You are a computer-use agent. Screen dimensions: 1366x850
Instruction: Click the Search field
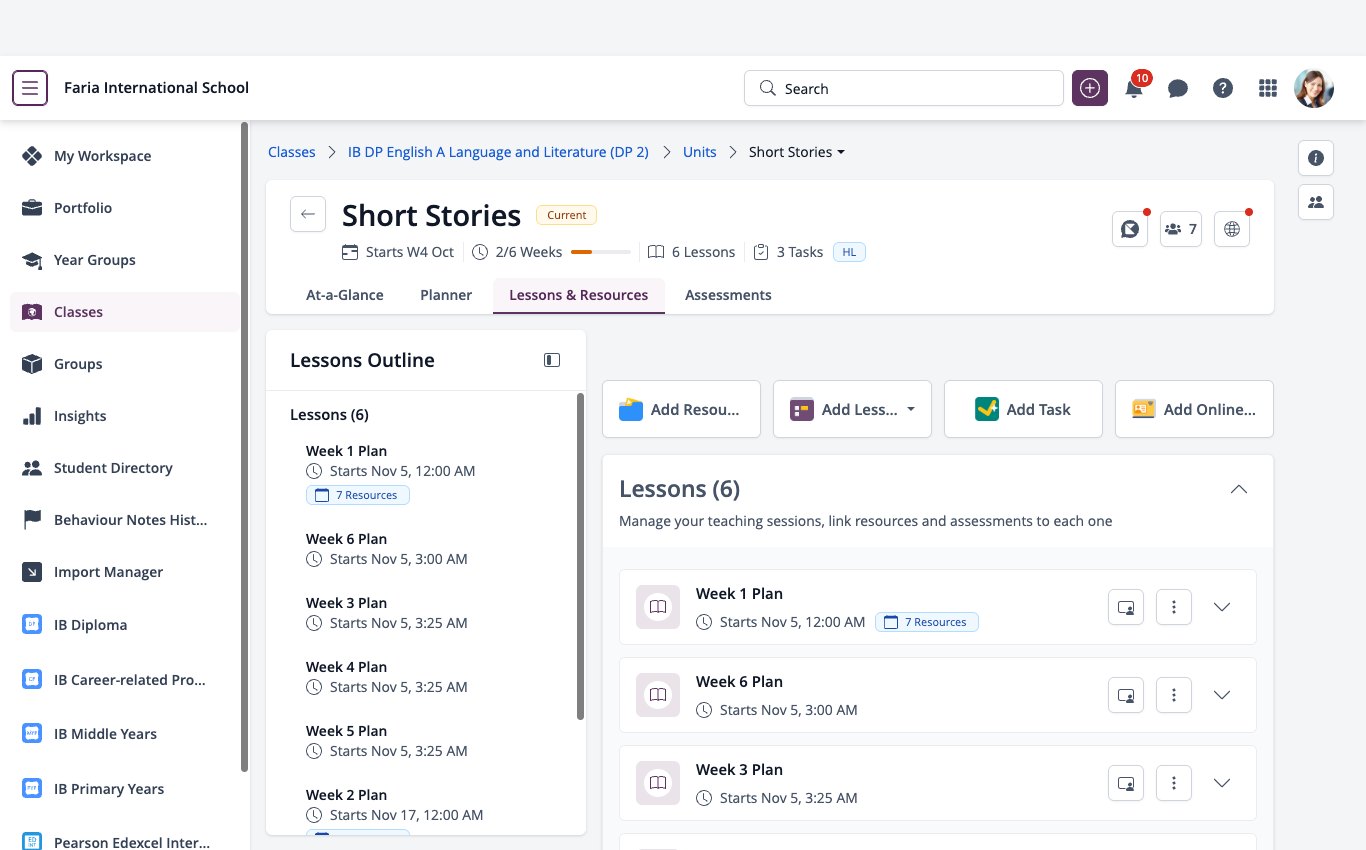(x=904, y=88)
